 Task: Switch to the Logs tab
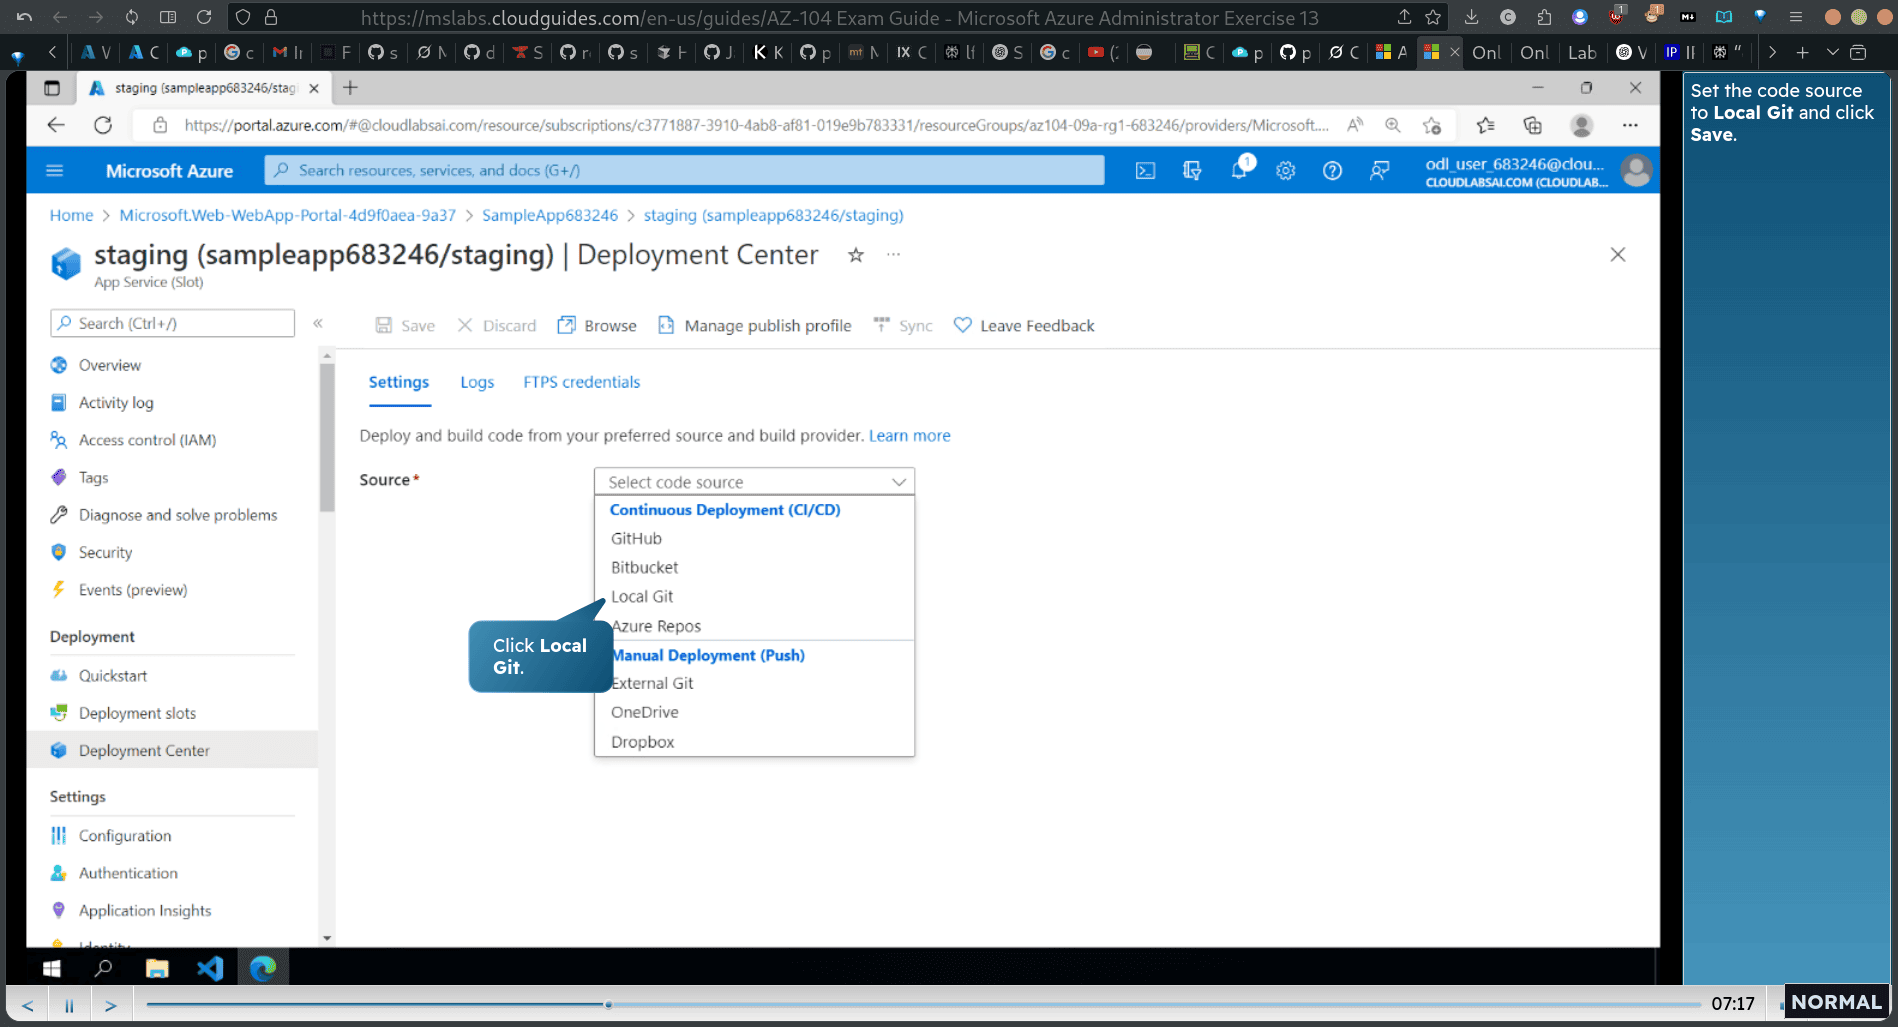[x=477, y=382]
